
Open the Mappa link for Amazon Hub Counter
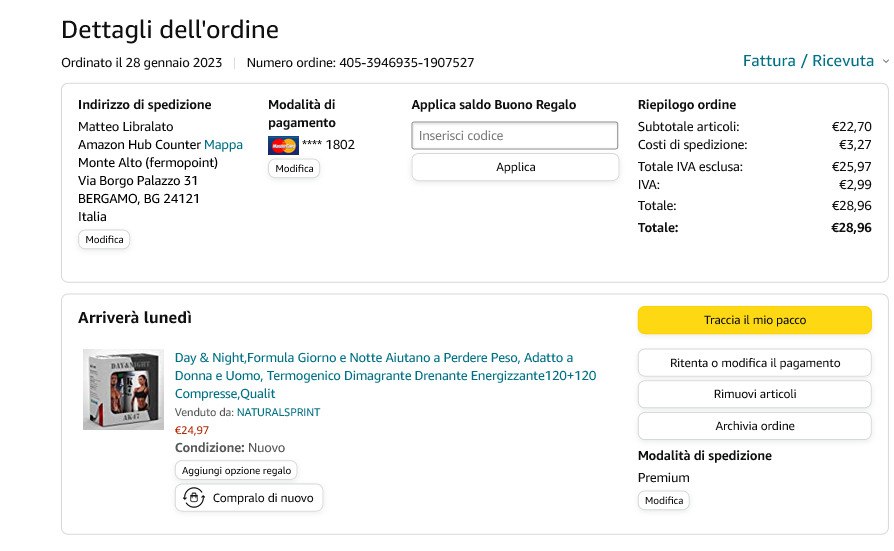223,145
